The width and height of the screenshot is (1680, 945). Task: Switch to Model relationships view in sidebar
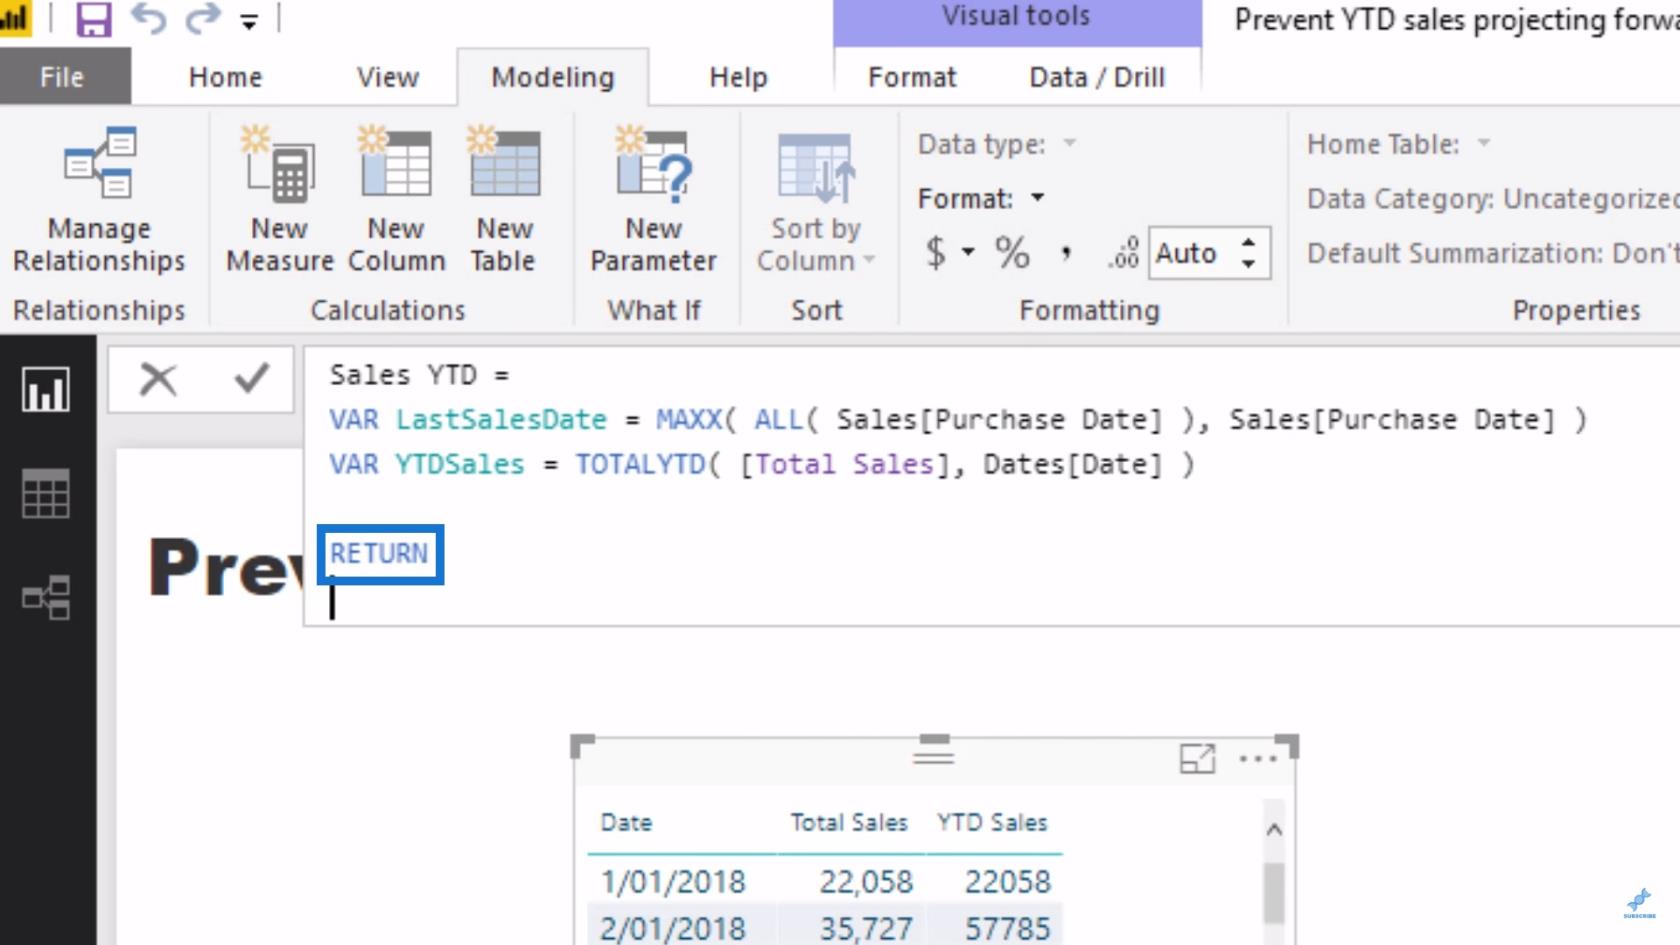point(46,598)
